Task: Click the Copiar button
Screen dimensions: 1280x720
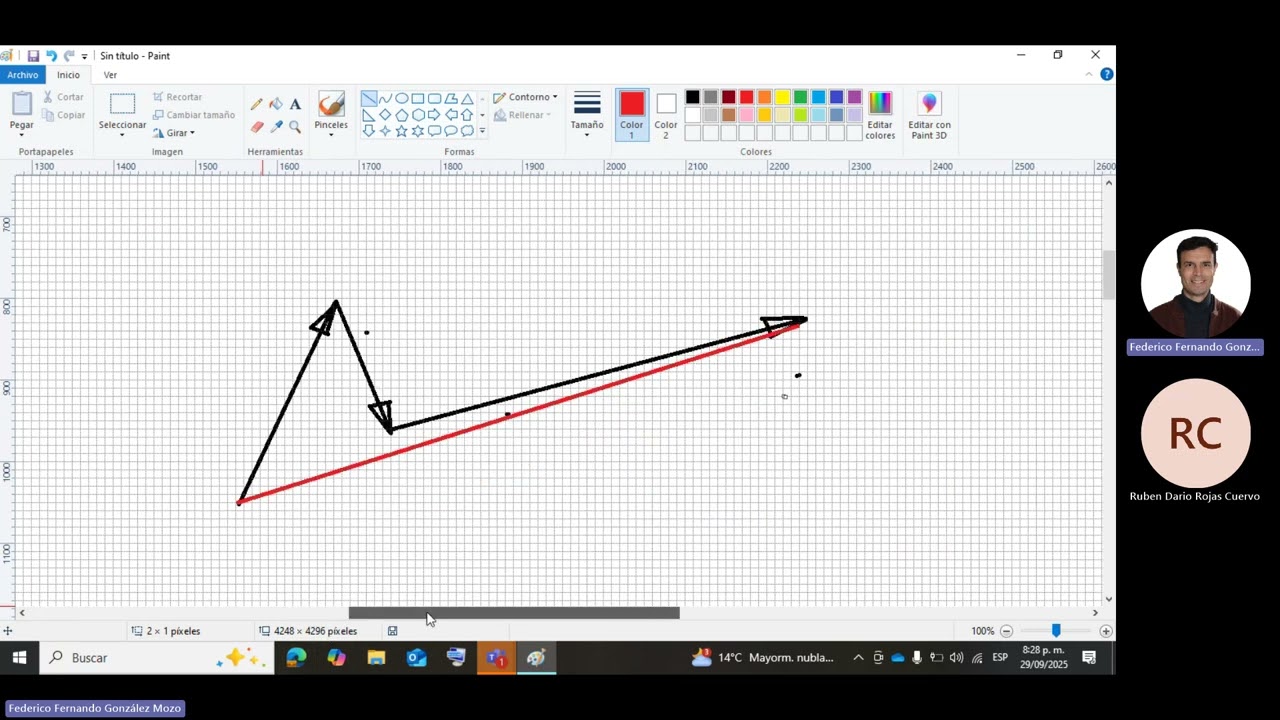Action: (x=63, y=115)
